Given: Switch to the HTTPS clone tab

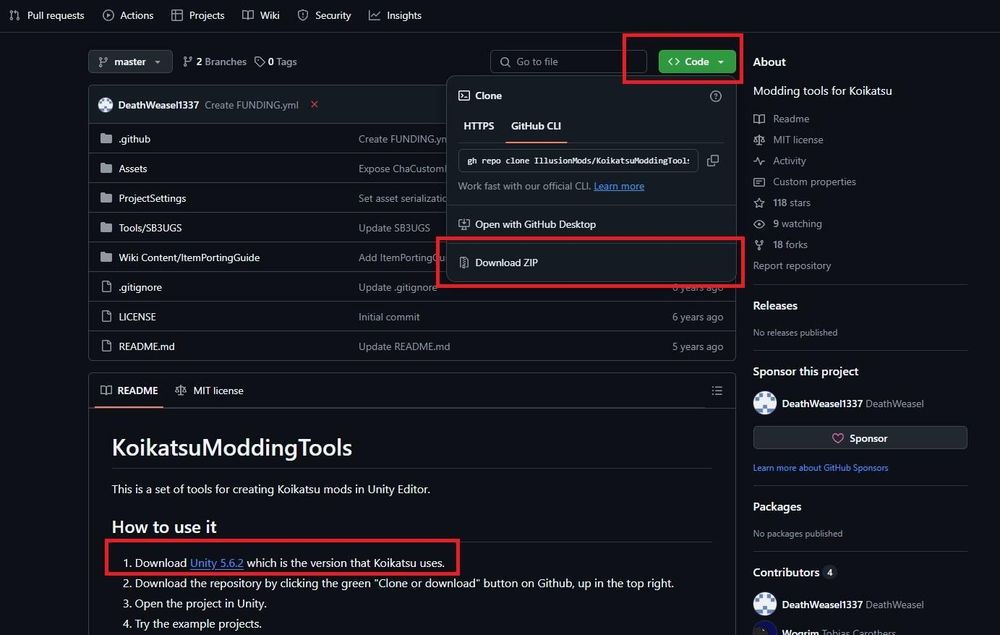Looking at the screenshot, I should [478, 126].
